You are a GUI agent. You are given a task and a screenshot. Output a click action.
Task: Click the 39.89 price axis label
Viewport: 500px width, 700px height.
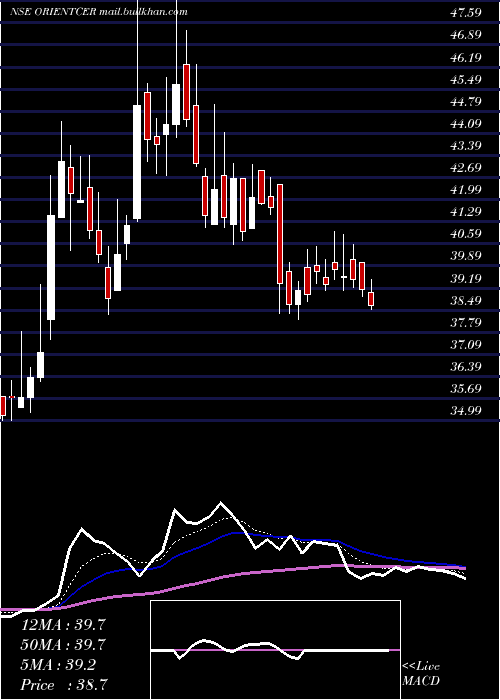pos(466,255)
